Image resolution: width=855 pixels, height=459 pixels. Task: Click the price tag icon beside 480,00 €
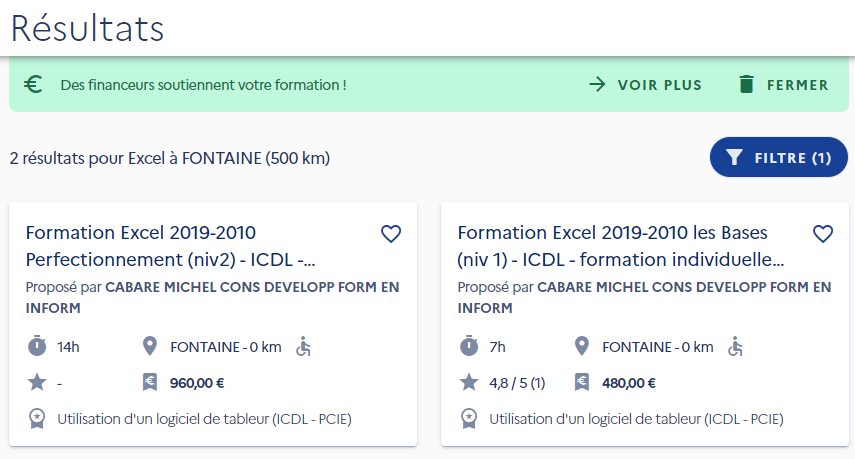click(582, 382)
